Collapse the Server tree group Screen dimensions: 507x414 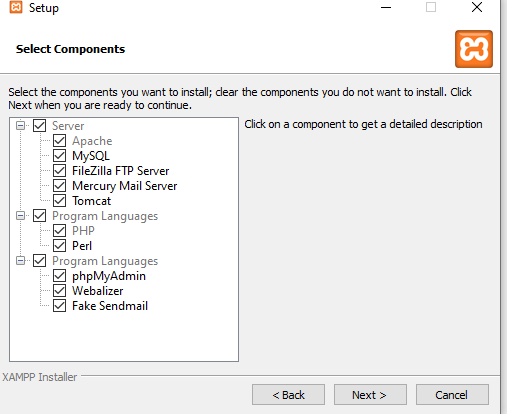20,126
